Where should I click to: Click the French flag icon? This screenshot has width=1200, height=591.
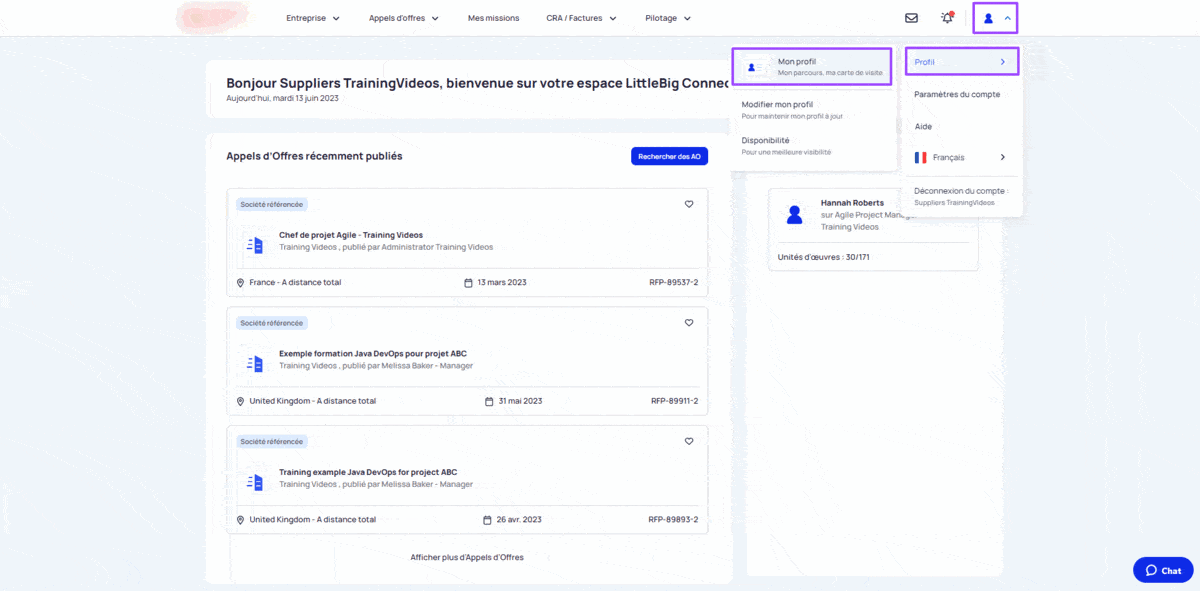920,157
